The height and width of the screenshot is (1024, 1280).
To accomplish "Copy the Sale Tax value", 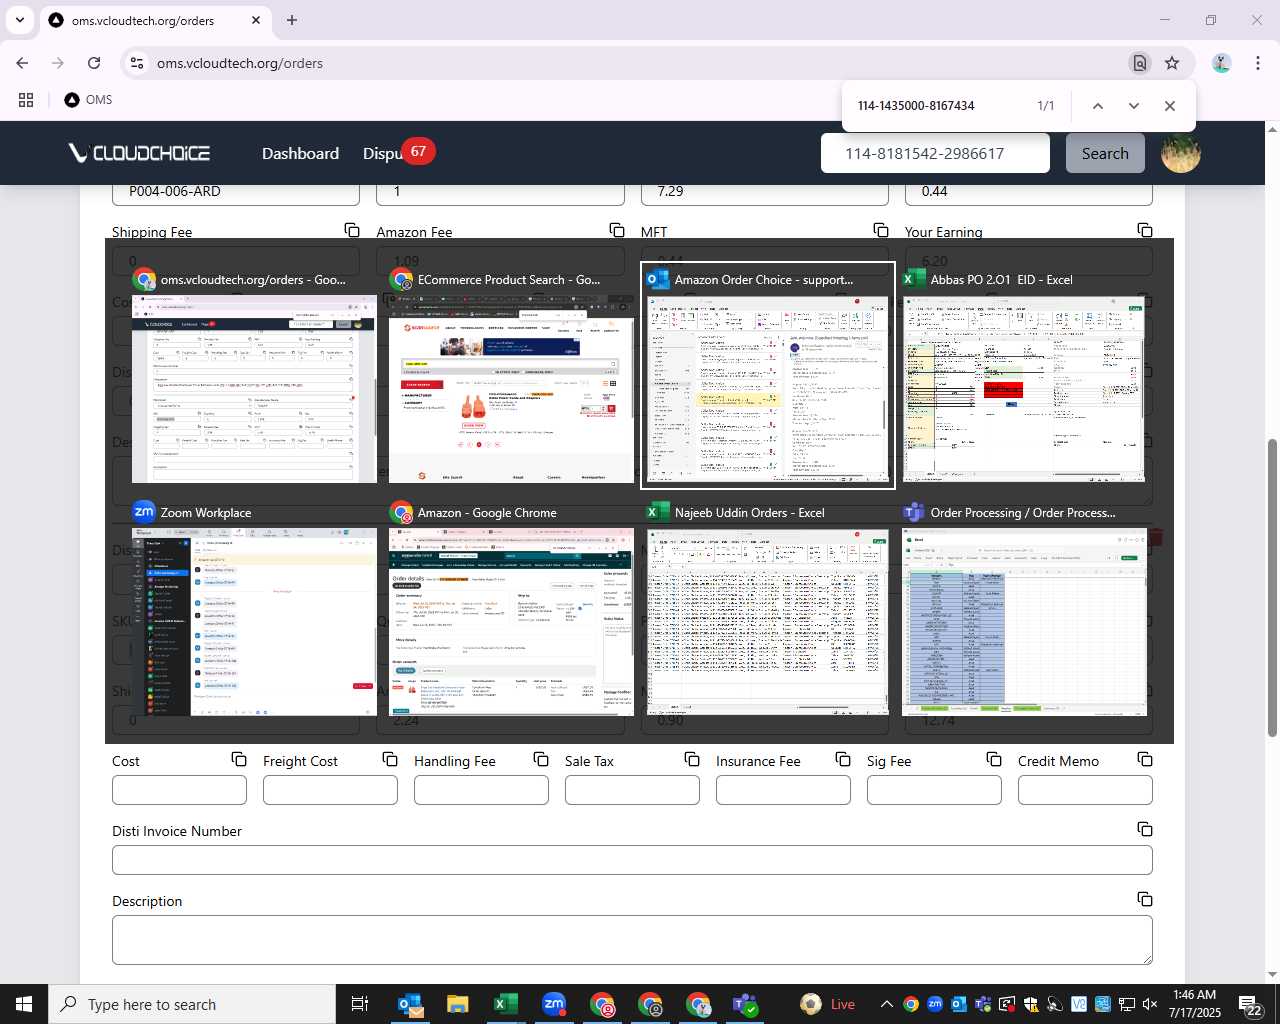I will click(x=692, y=760).
